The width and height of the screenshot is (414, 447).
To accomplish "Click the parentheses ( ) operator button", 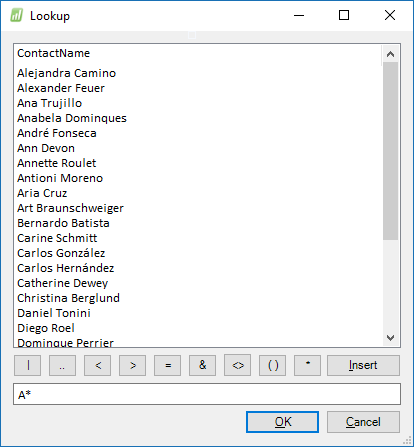I will (x=272, y=365).
